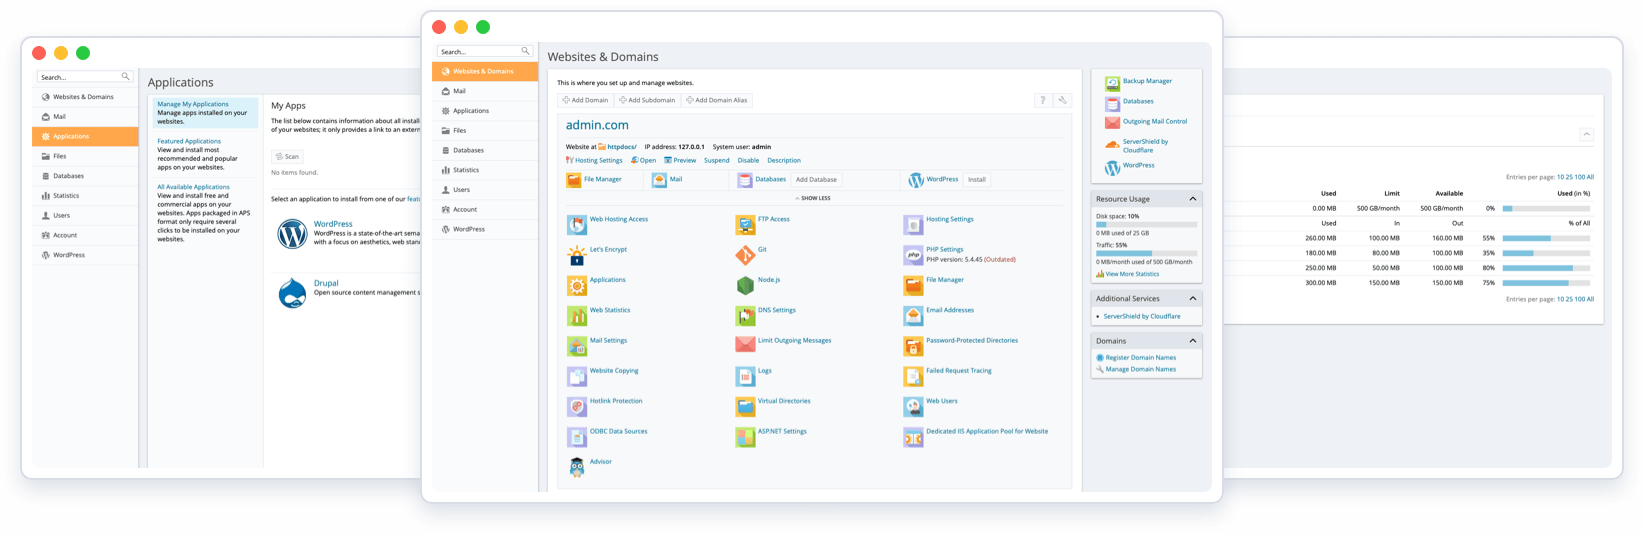Click the search field in Websites & Domains sidebar
The width and height of the screenshot is (1644, 534).
(480, 51)
